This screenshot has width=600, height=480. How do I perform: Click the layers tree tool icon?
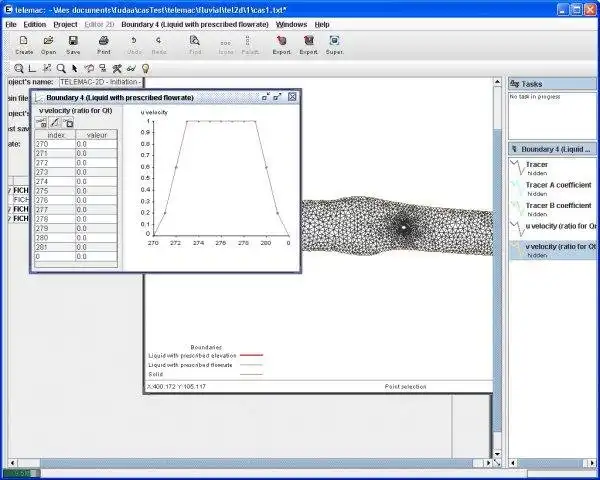[103, 69]
